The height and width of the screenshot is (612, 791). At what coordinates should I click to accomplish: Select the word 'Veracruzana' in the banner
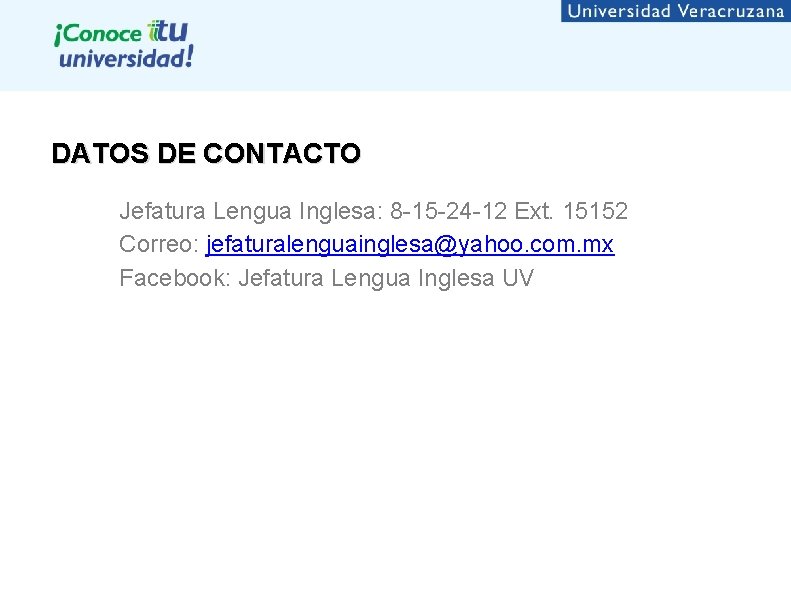pos(730,11)
